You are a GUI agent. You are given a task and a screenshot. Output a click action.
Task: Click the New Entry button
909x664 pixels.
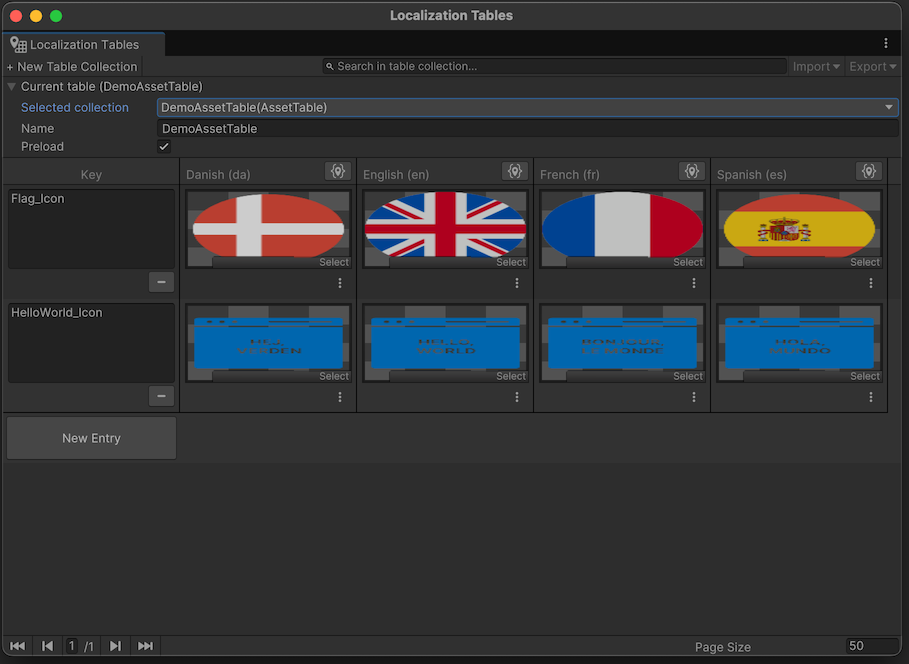pos(91,438)
